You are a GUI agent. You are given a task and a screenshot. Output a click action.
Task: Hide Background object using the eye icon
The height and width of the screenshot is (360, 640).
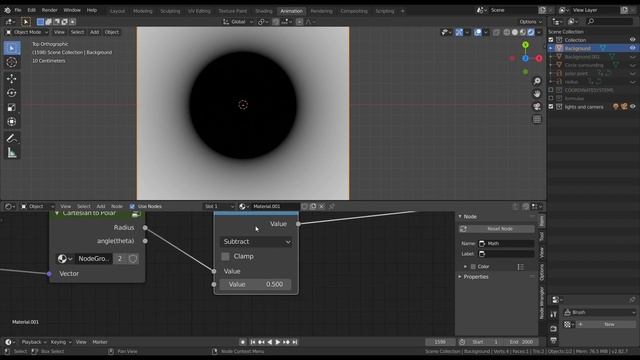(x=633, y=48)
